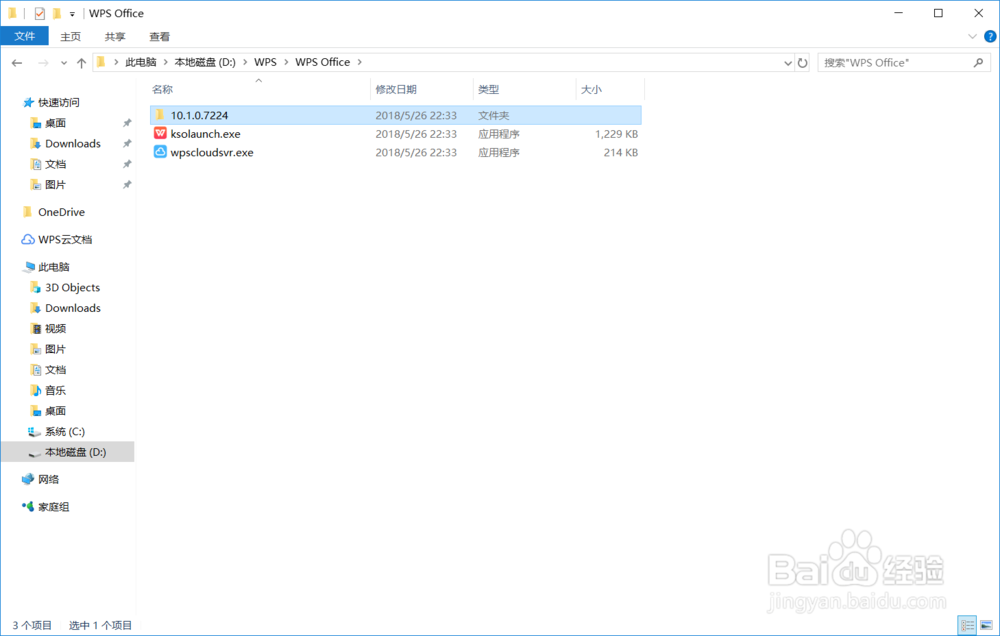Open the recent locations dropdown arrow
The image size is (1000, 636).
click(64, 63)
